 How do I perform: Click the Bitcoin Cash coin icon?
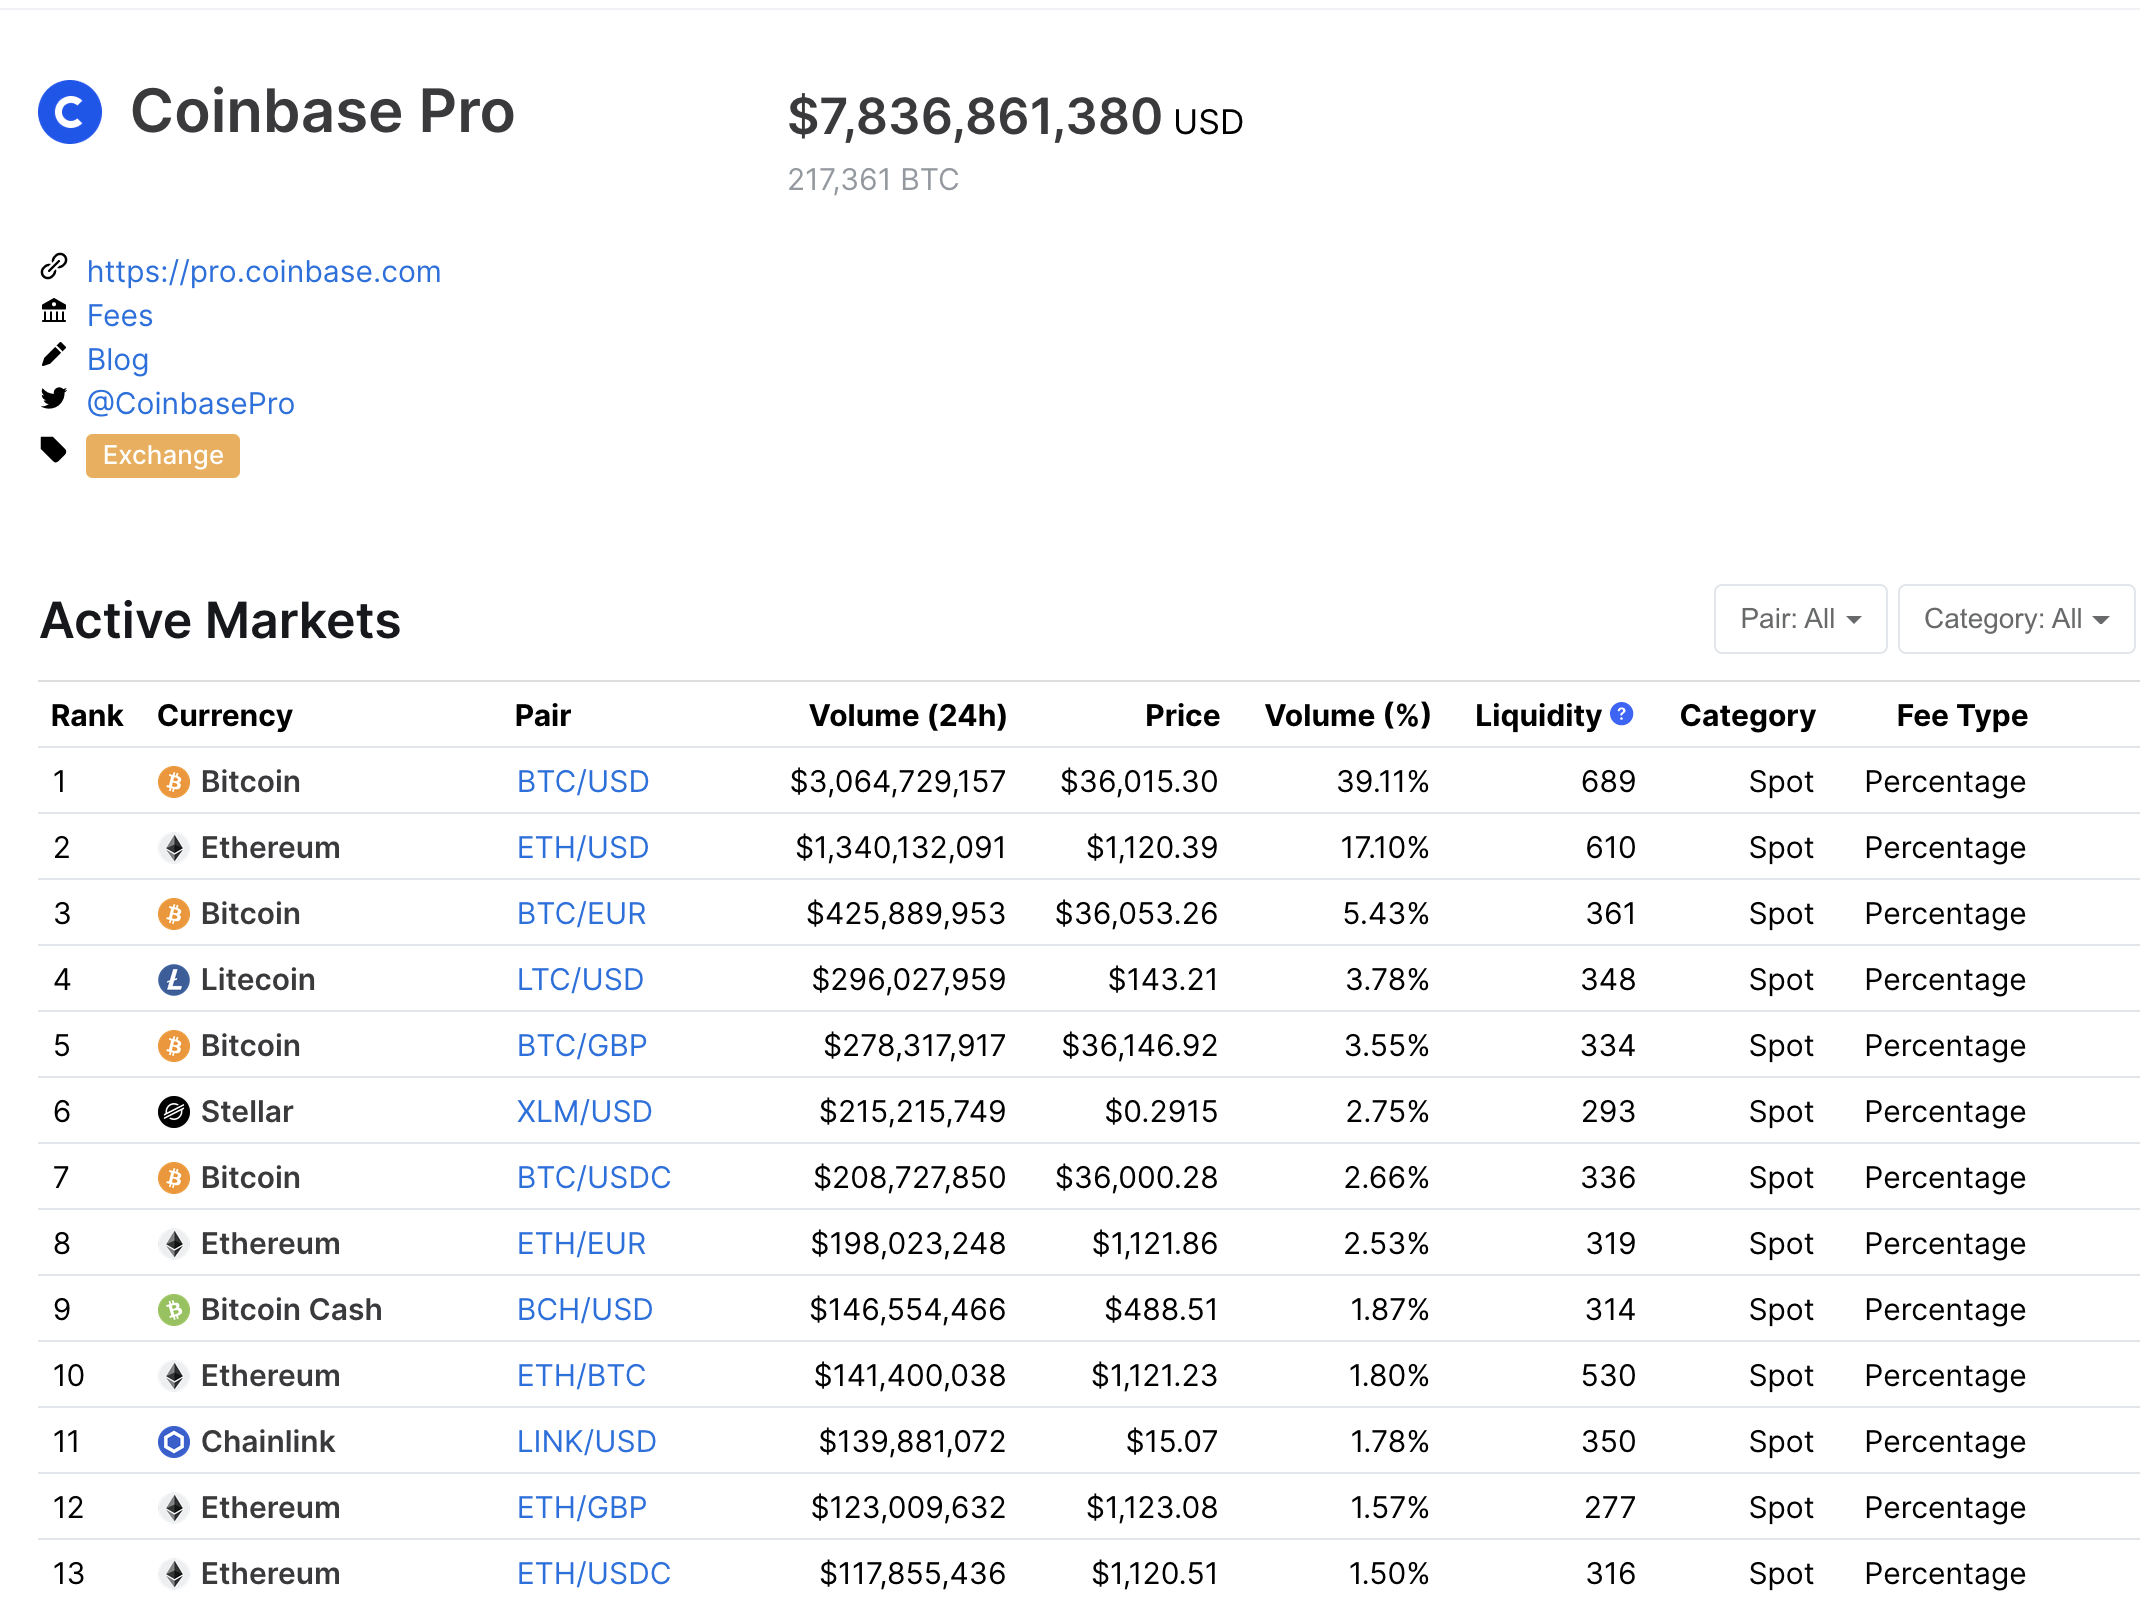(174, 1310)
